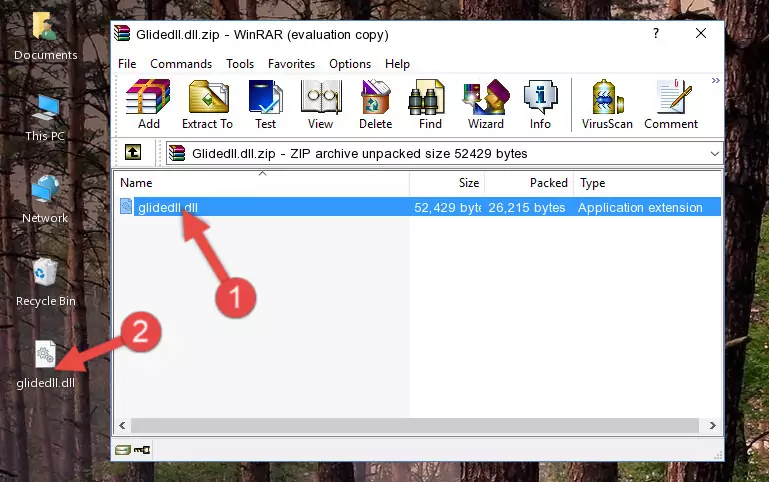Image resolution: width=769 pixels, height=482 pixels.
Task: Select the Network desktop icon
Action: click(x=45, y=199)
